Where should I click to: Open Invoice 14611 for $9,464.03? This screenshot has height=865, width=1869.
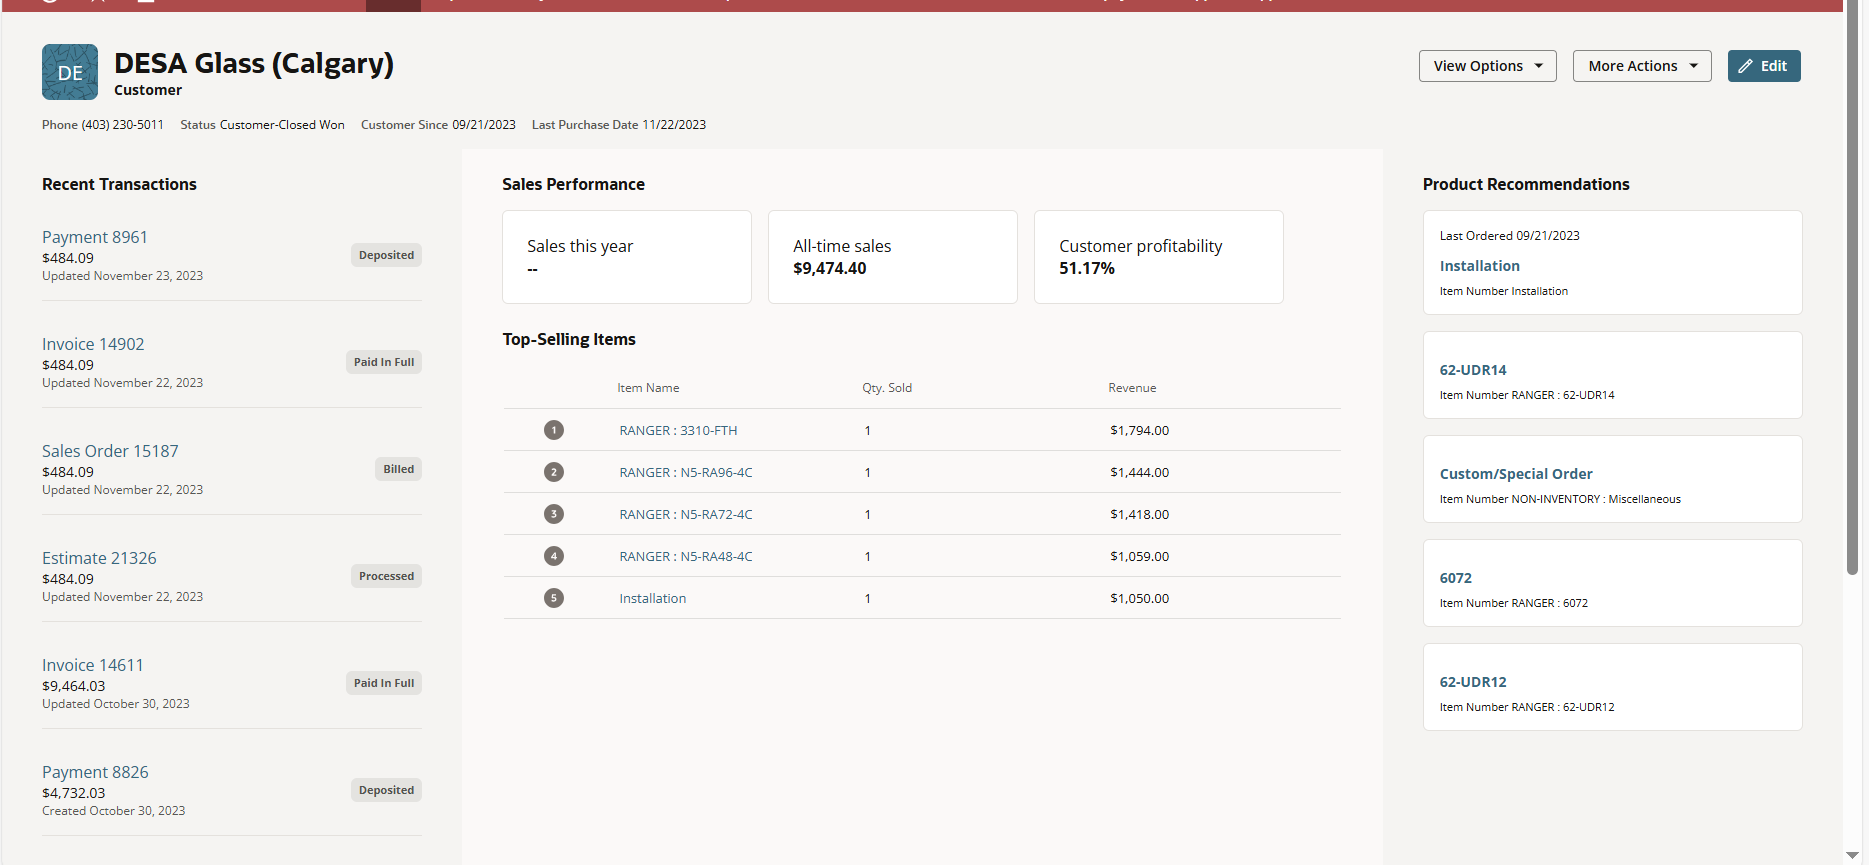click(93, 665)
